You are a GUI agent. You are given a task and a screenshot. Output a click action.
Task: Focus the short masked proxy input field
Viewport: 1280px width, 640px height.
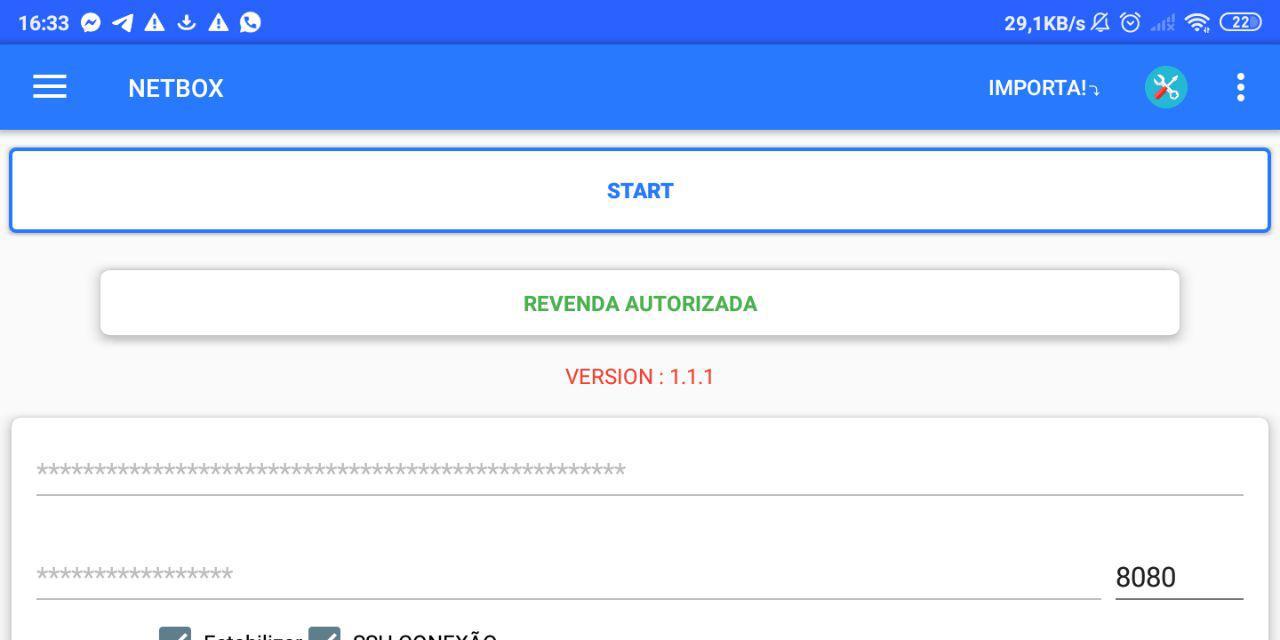tap(568, 576)
